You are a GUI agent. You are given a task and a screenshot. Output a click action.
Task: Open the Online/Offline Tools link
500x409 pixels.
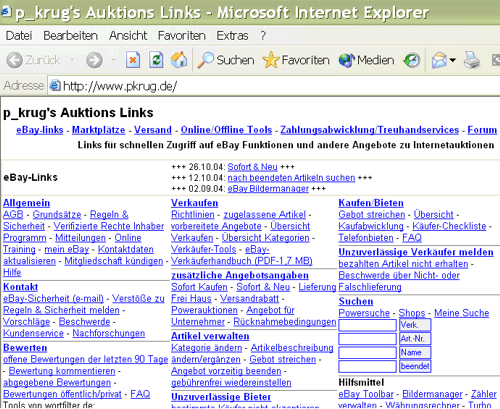pos(226,130)
